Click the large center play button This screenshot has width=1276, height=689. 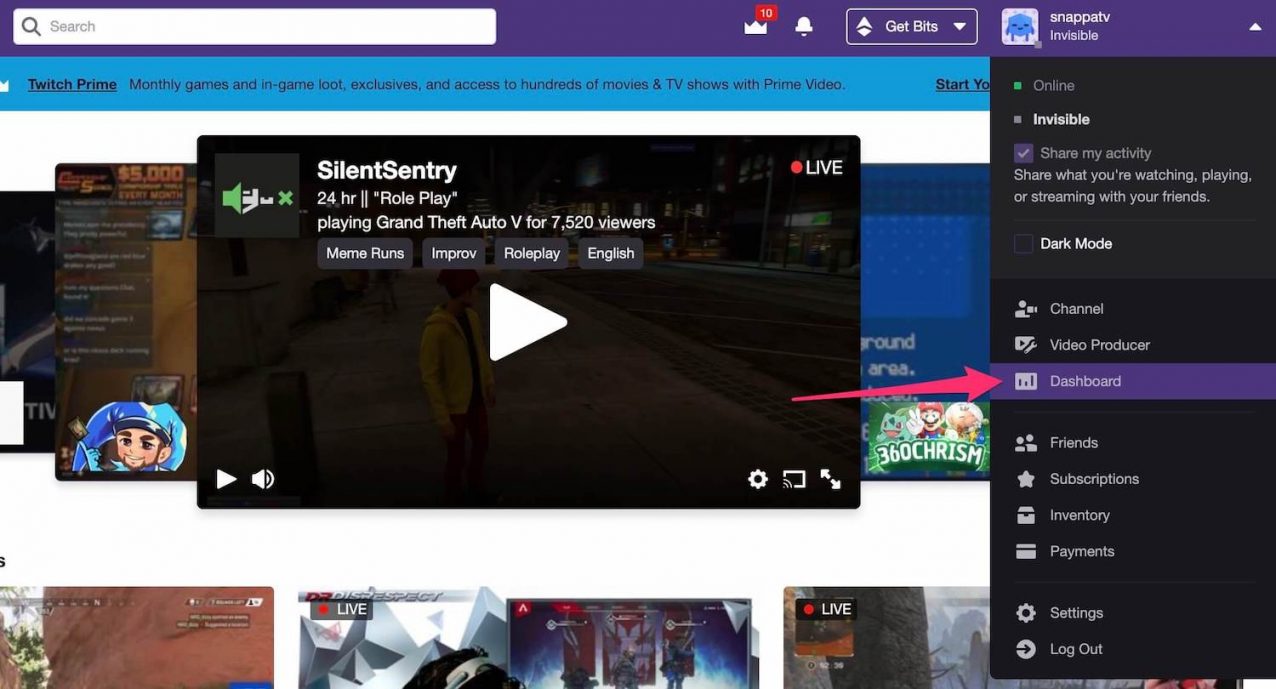528,322
